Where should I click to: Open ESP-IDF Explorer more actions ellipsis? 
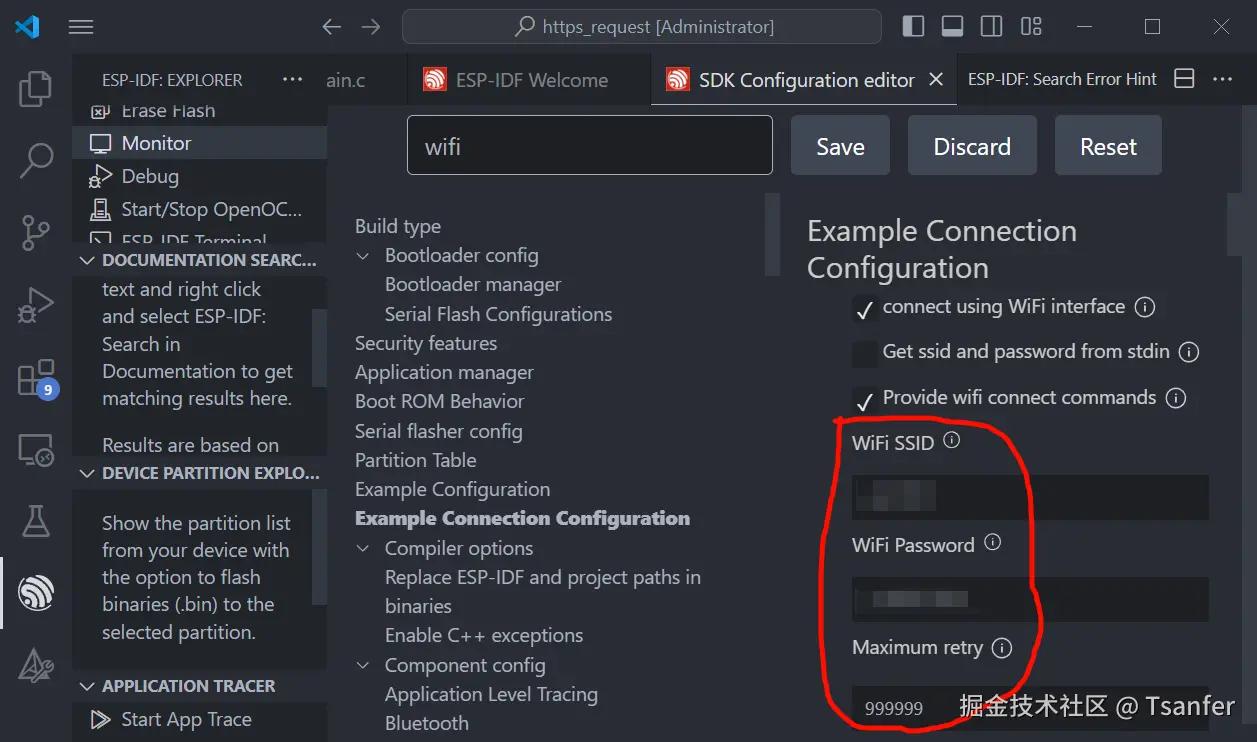[292, 79]
